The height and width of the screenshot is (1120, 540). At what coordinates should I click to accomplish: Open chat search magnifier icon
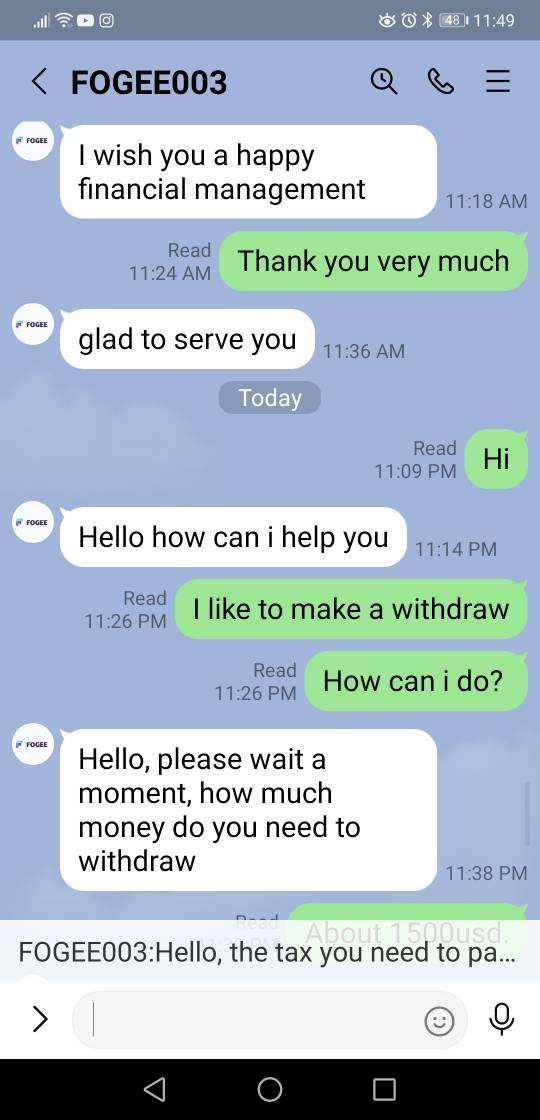click(384, 81)
